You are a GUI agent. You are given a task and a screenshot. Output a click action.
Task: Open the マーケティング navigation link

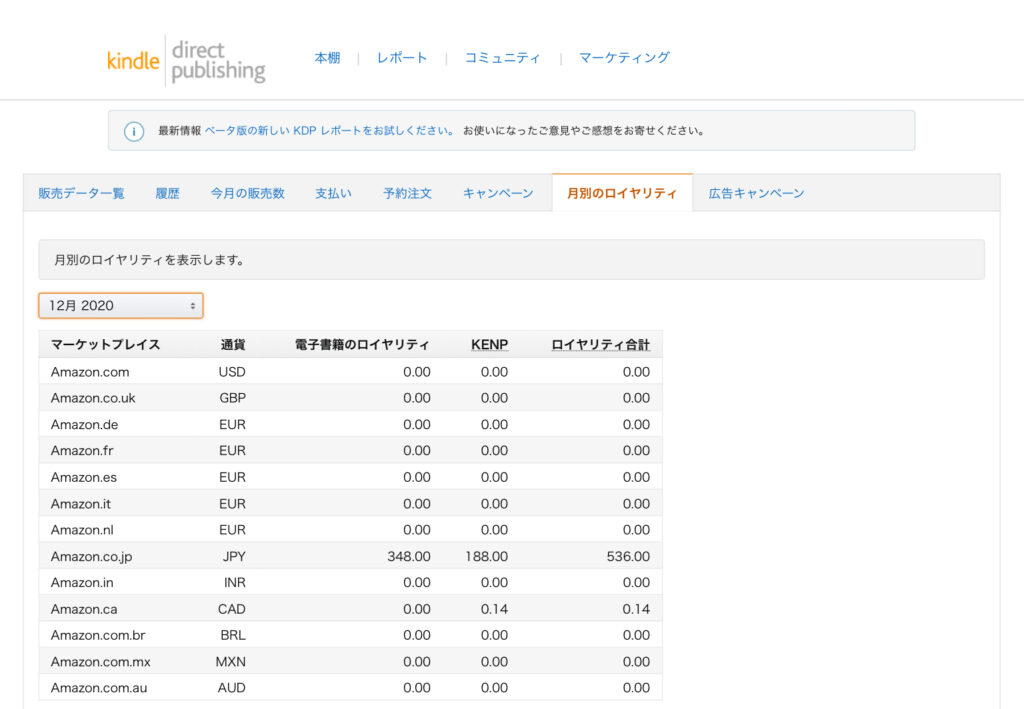point(624,57)
